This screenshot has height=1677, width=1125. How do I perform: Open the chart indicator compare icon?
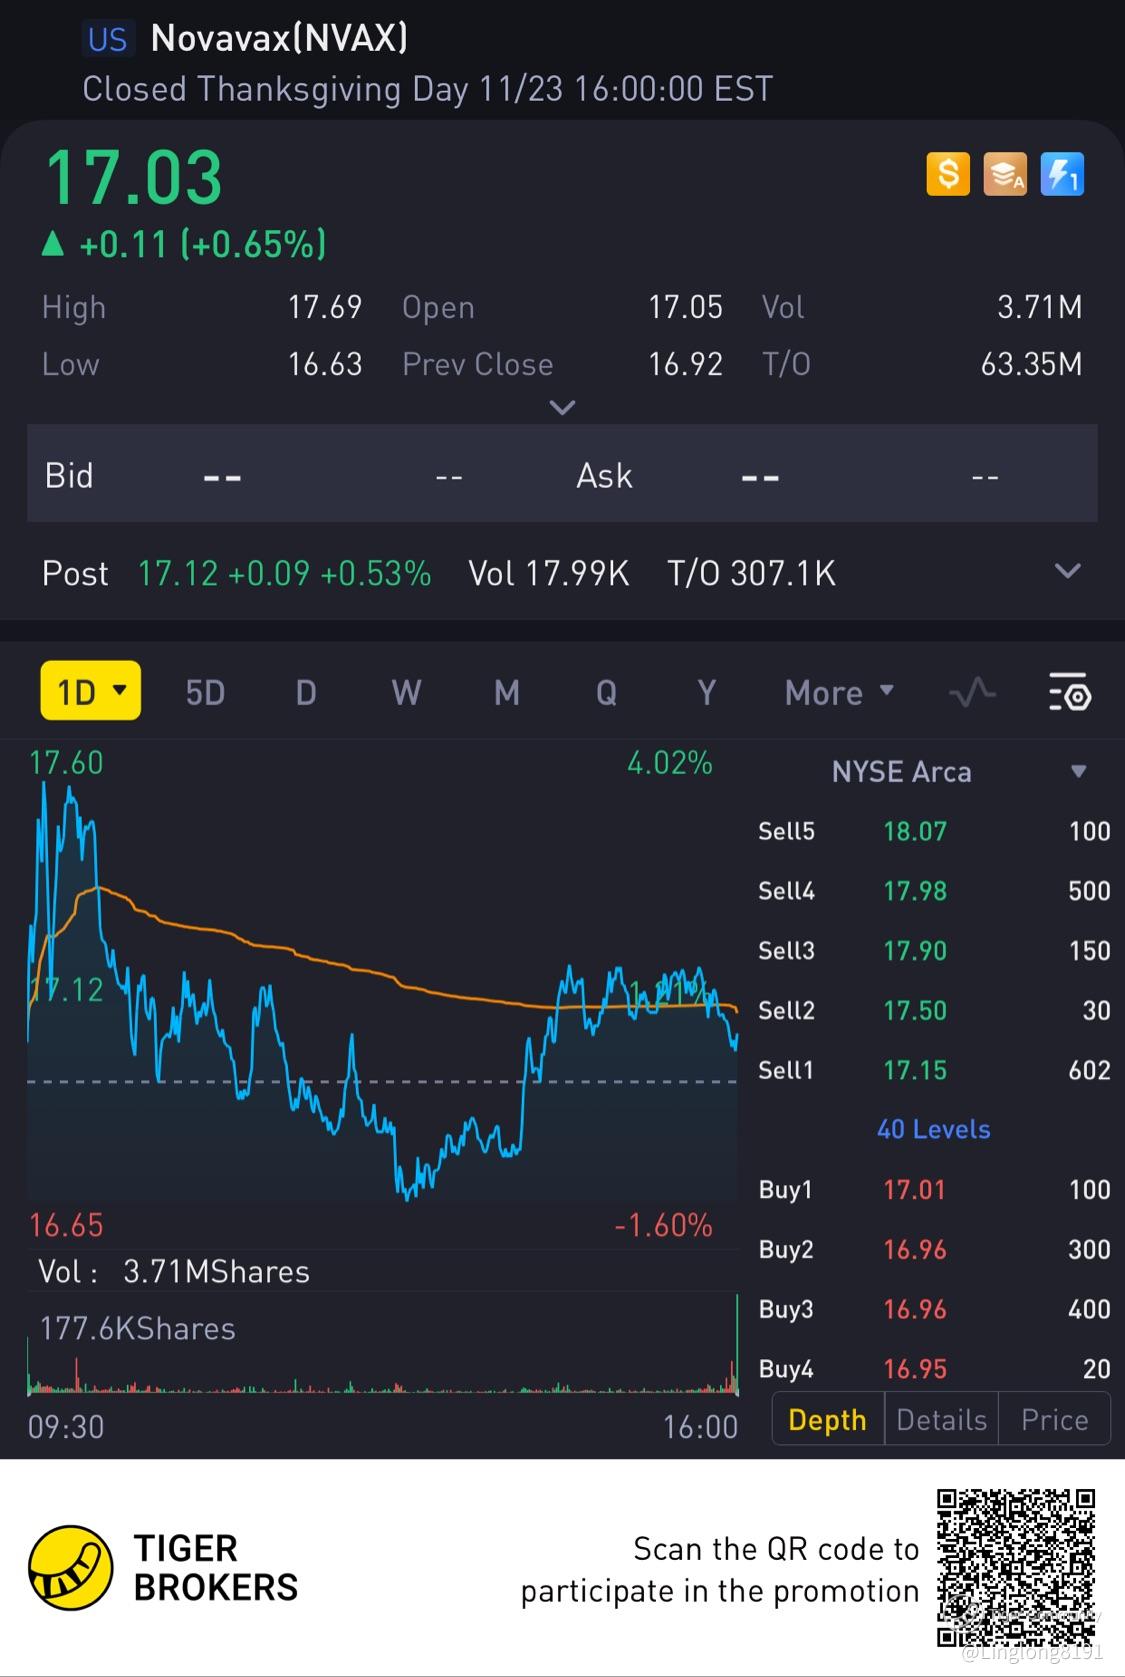pos(972,692)
